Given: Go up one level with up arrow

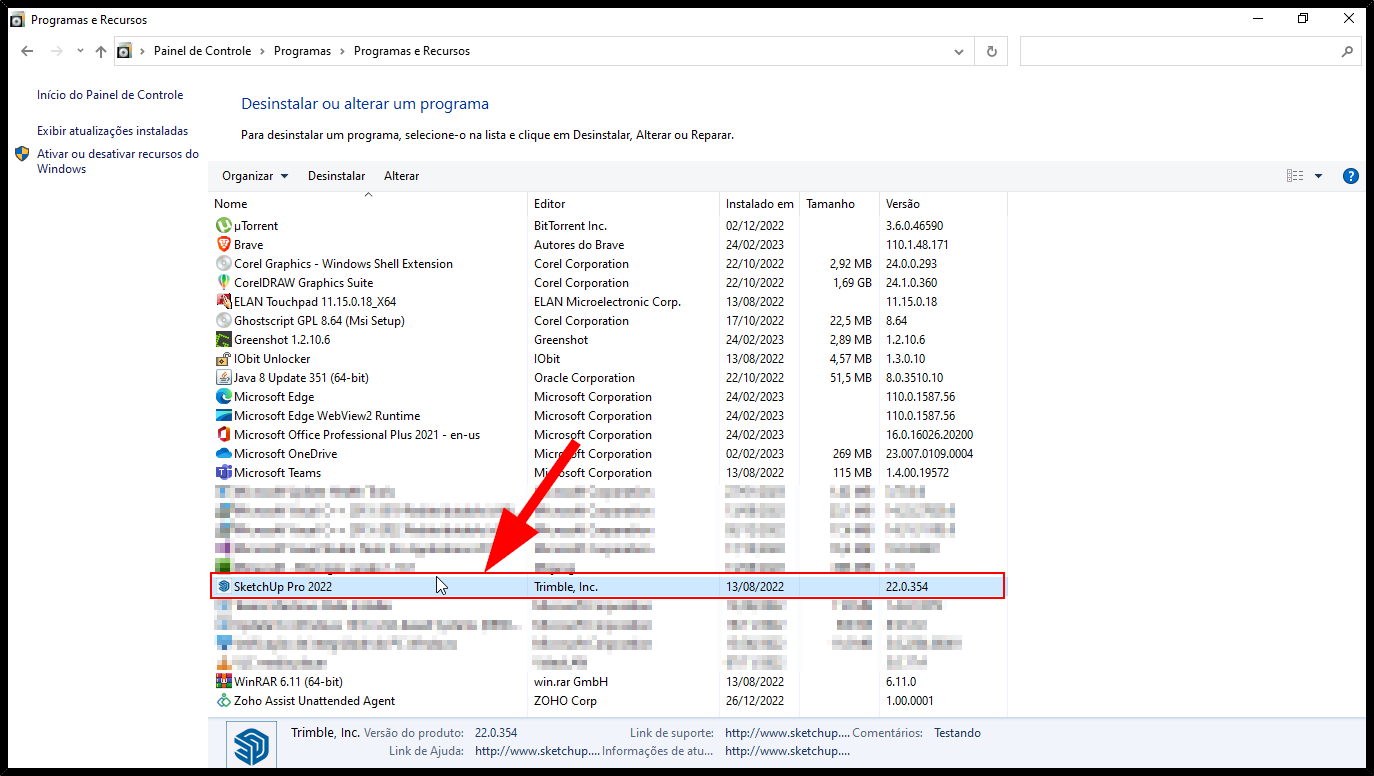Looking at the screenshot, I should click(100, 51).
